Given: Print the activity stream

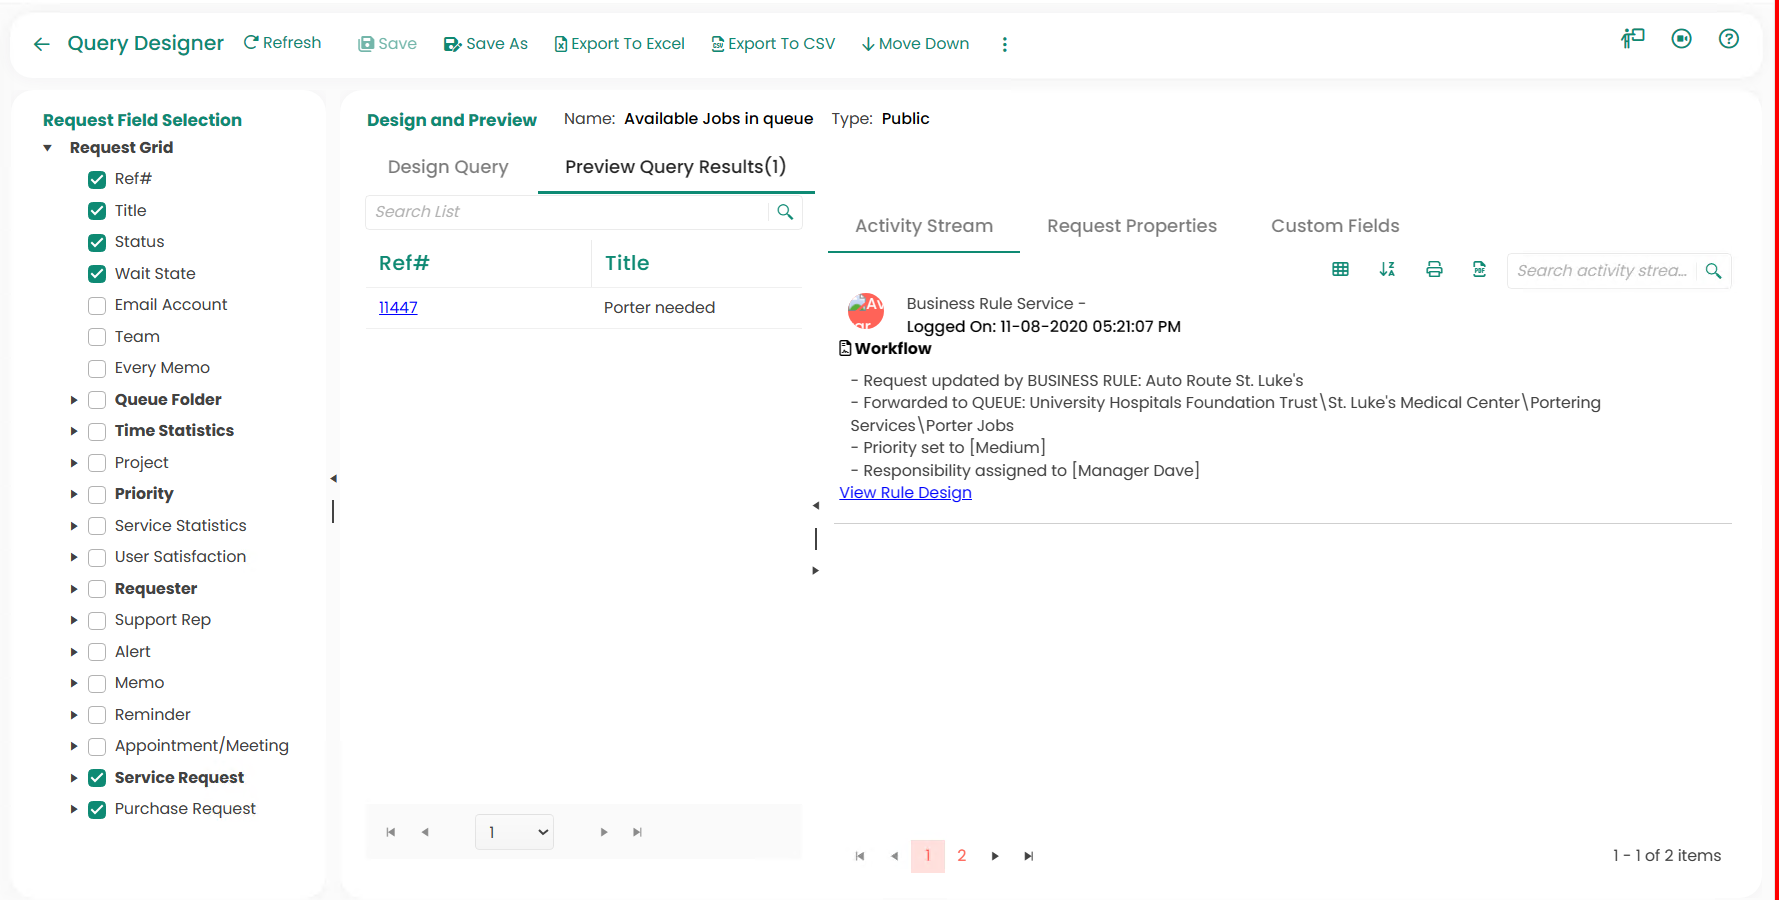Looking at the screenshot, I should click(1434, 269).
